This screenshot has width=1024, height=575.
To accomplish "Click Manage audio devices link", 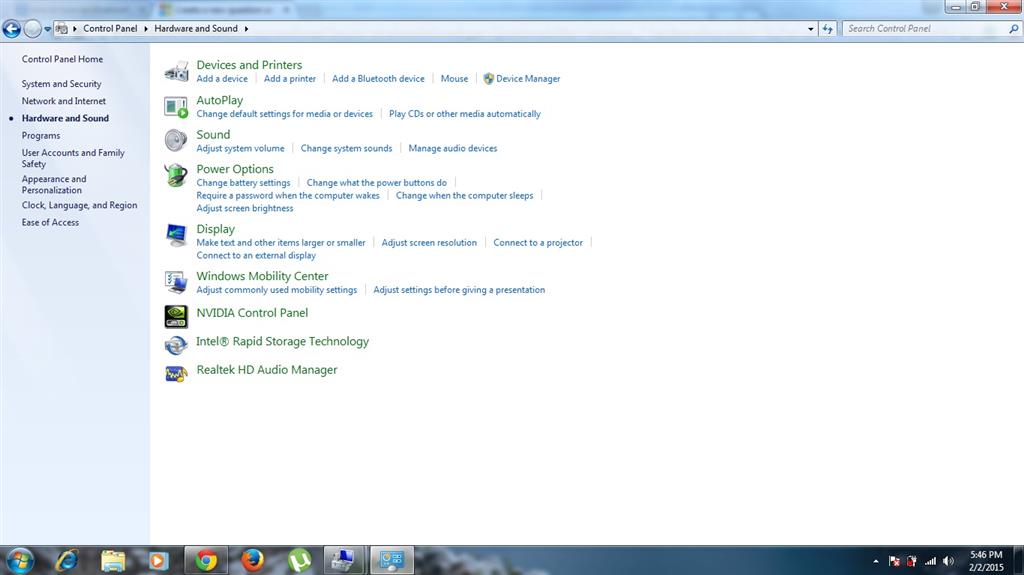I will [x=453, y=148].
